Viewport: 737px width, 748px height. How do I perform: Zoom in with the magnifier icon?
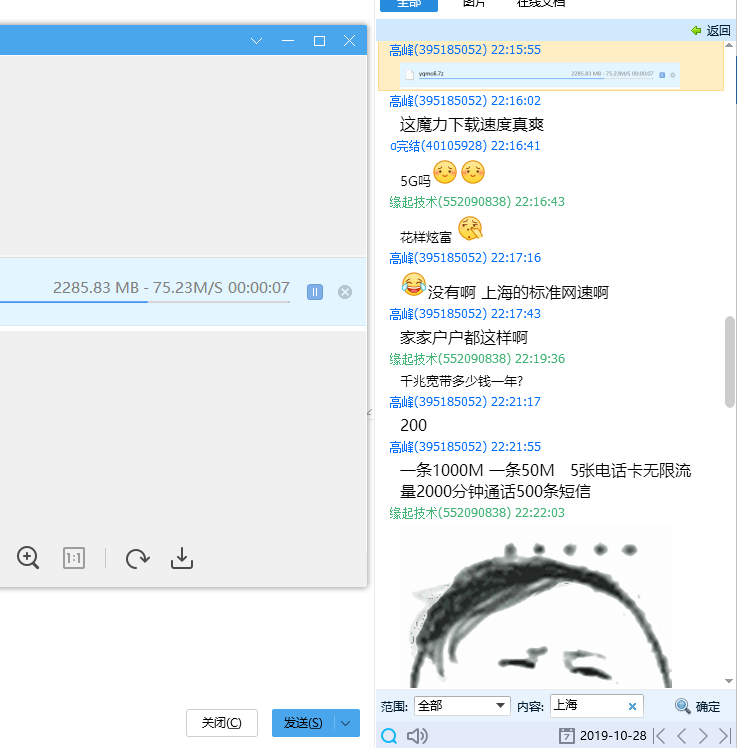click(28, 558)
